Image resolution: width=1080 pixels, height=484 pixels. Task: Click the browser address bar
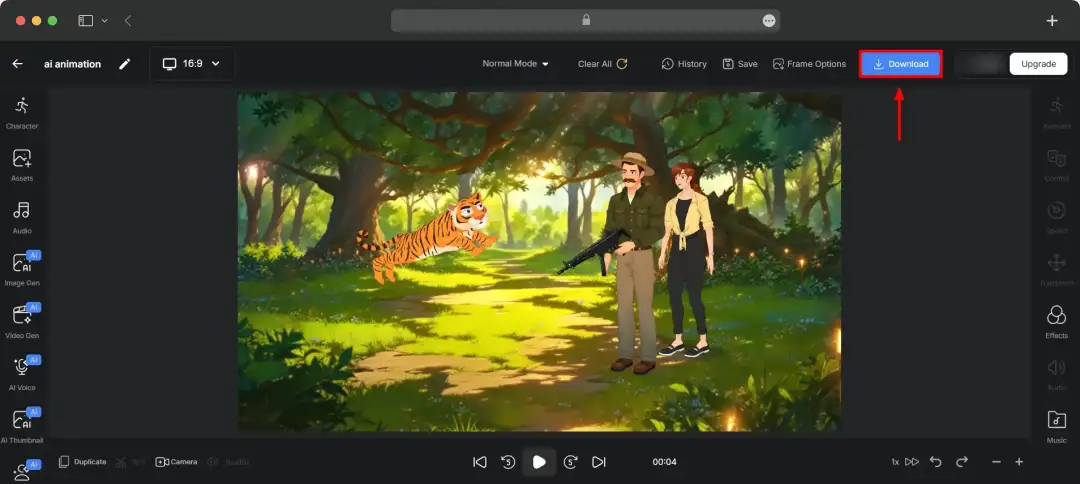point(585,21)
